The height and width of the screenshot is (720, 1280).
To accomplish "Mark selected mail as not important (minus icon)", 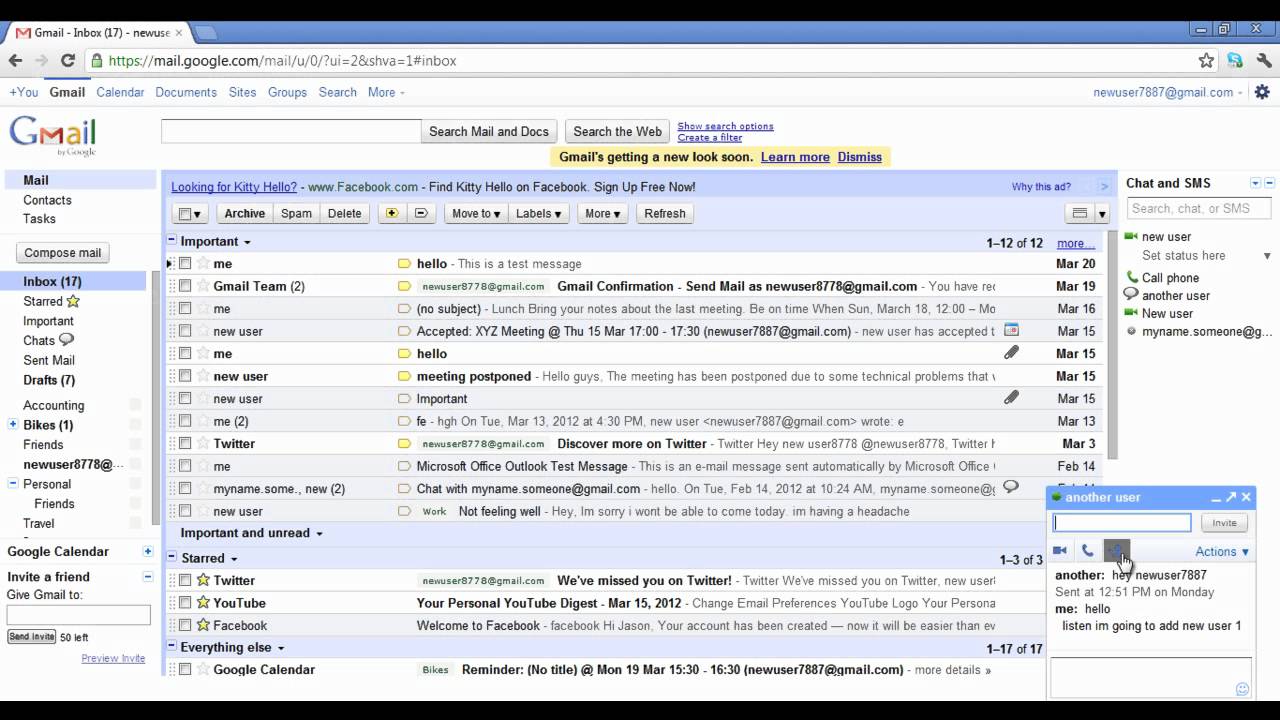I will point(421,213).
